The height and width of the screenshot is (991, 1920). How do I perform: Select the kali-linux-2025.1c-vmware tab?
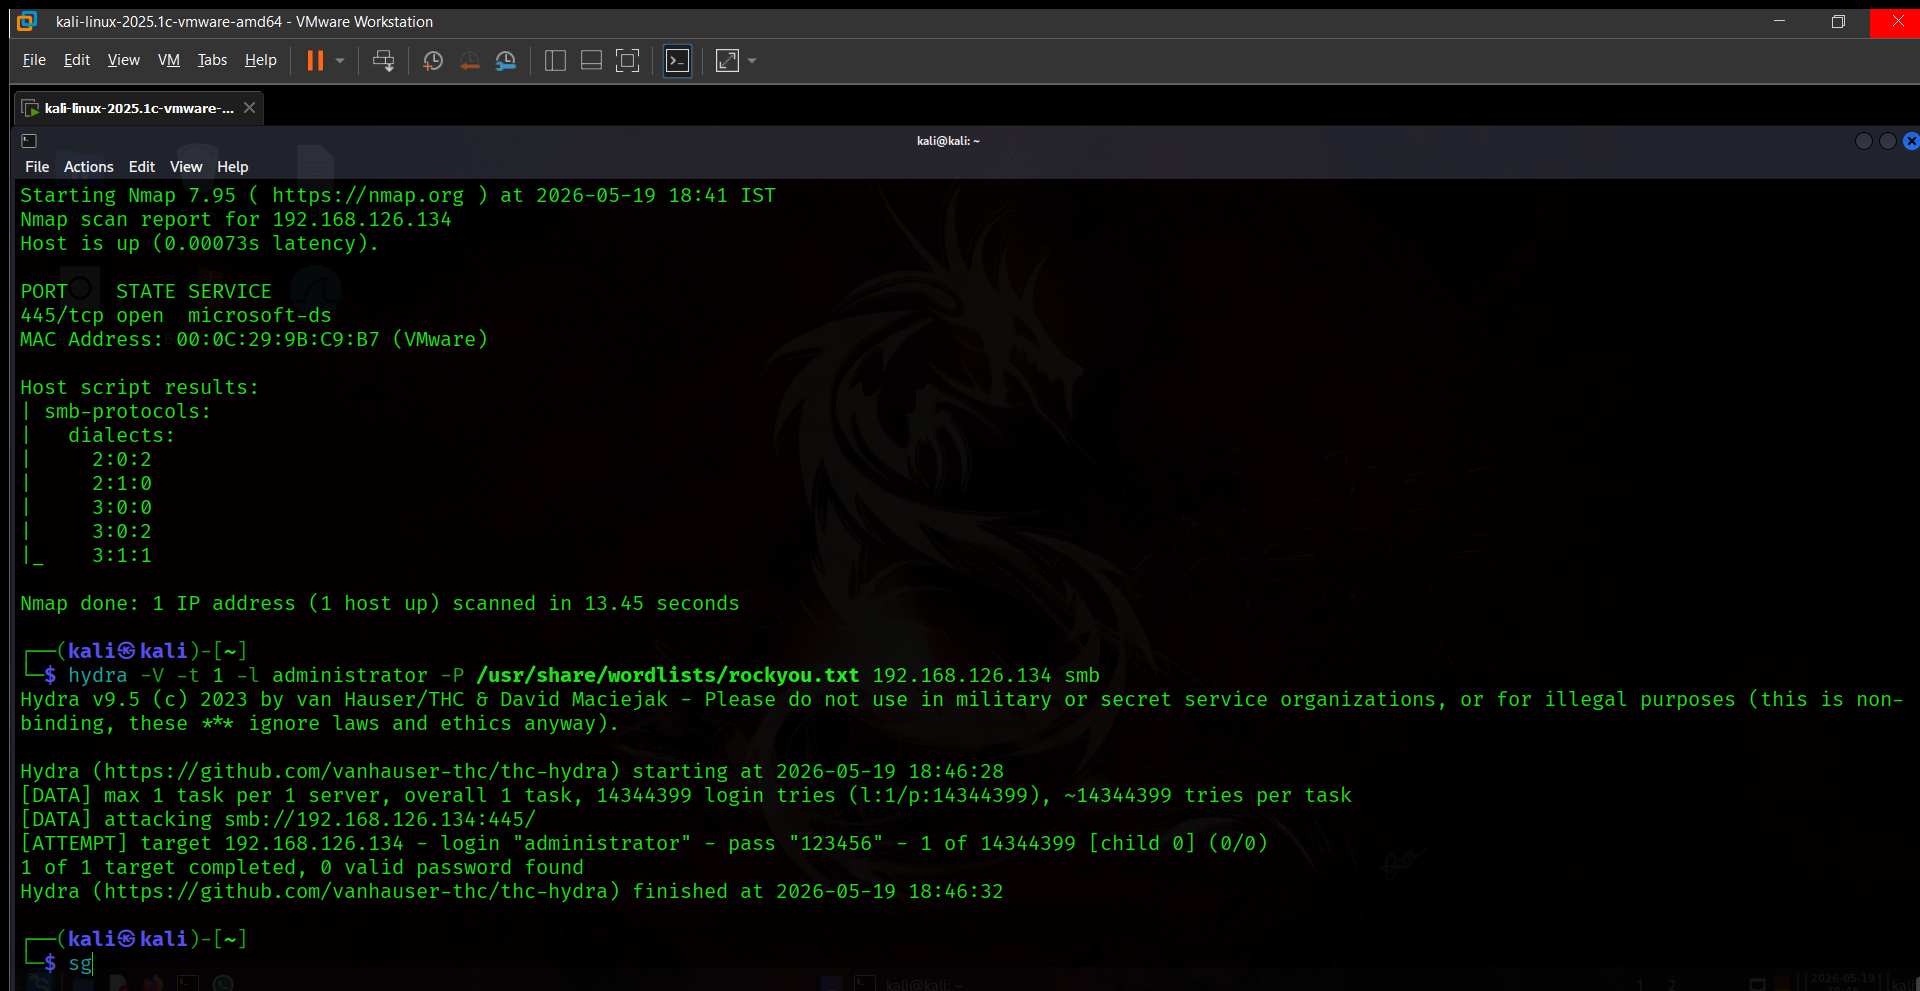click(x=138, y=108)
